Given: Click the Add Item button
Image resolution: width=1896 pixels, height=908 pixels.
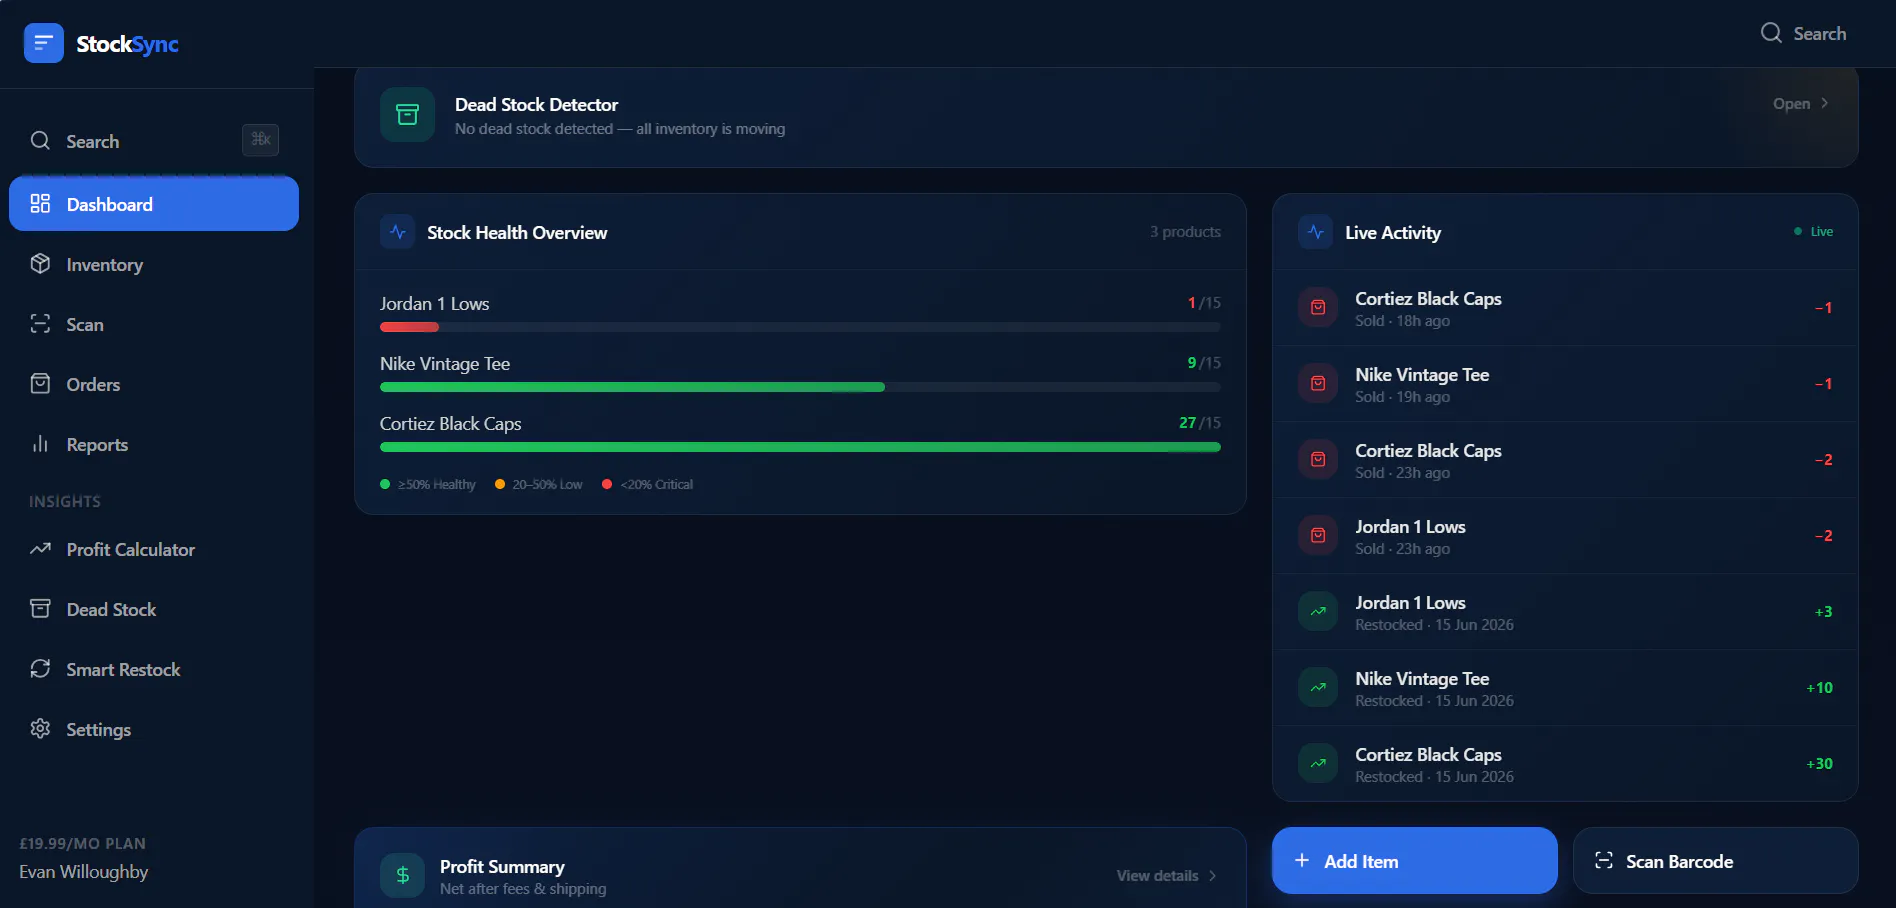Looking at the screenshot, I should 1414,861.
